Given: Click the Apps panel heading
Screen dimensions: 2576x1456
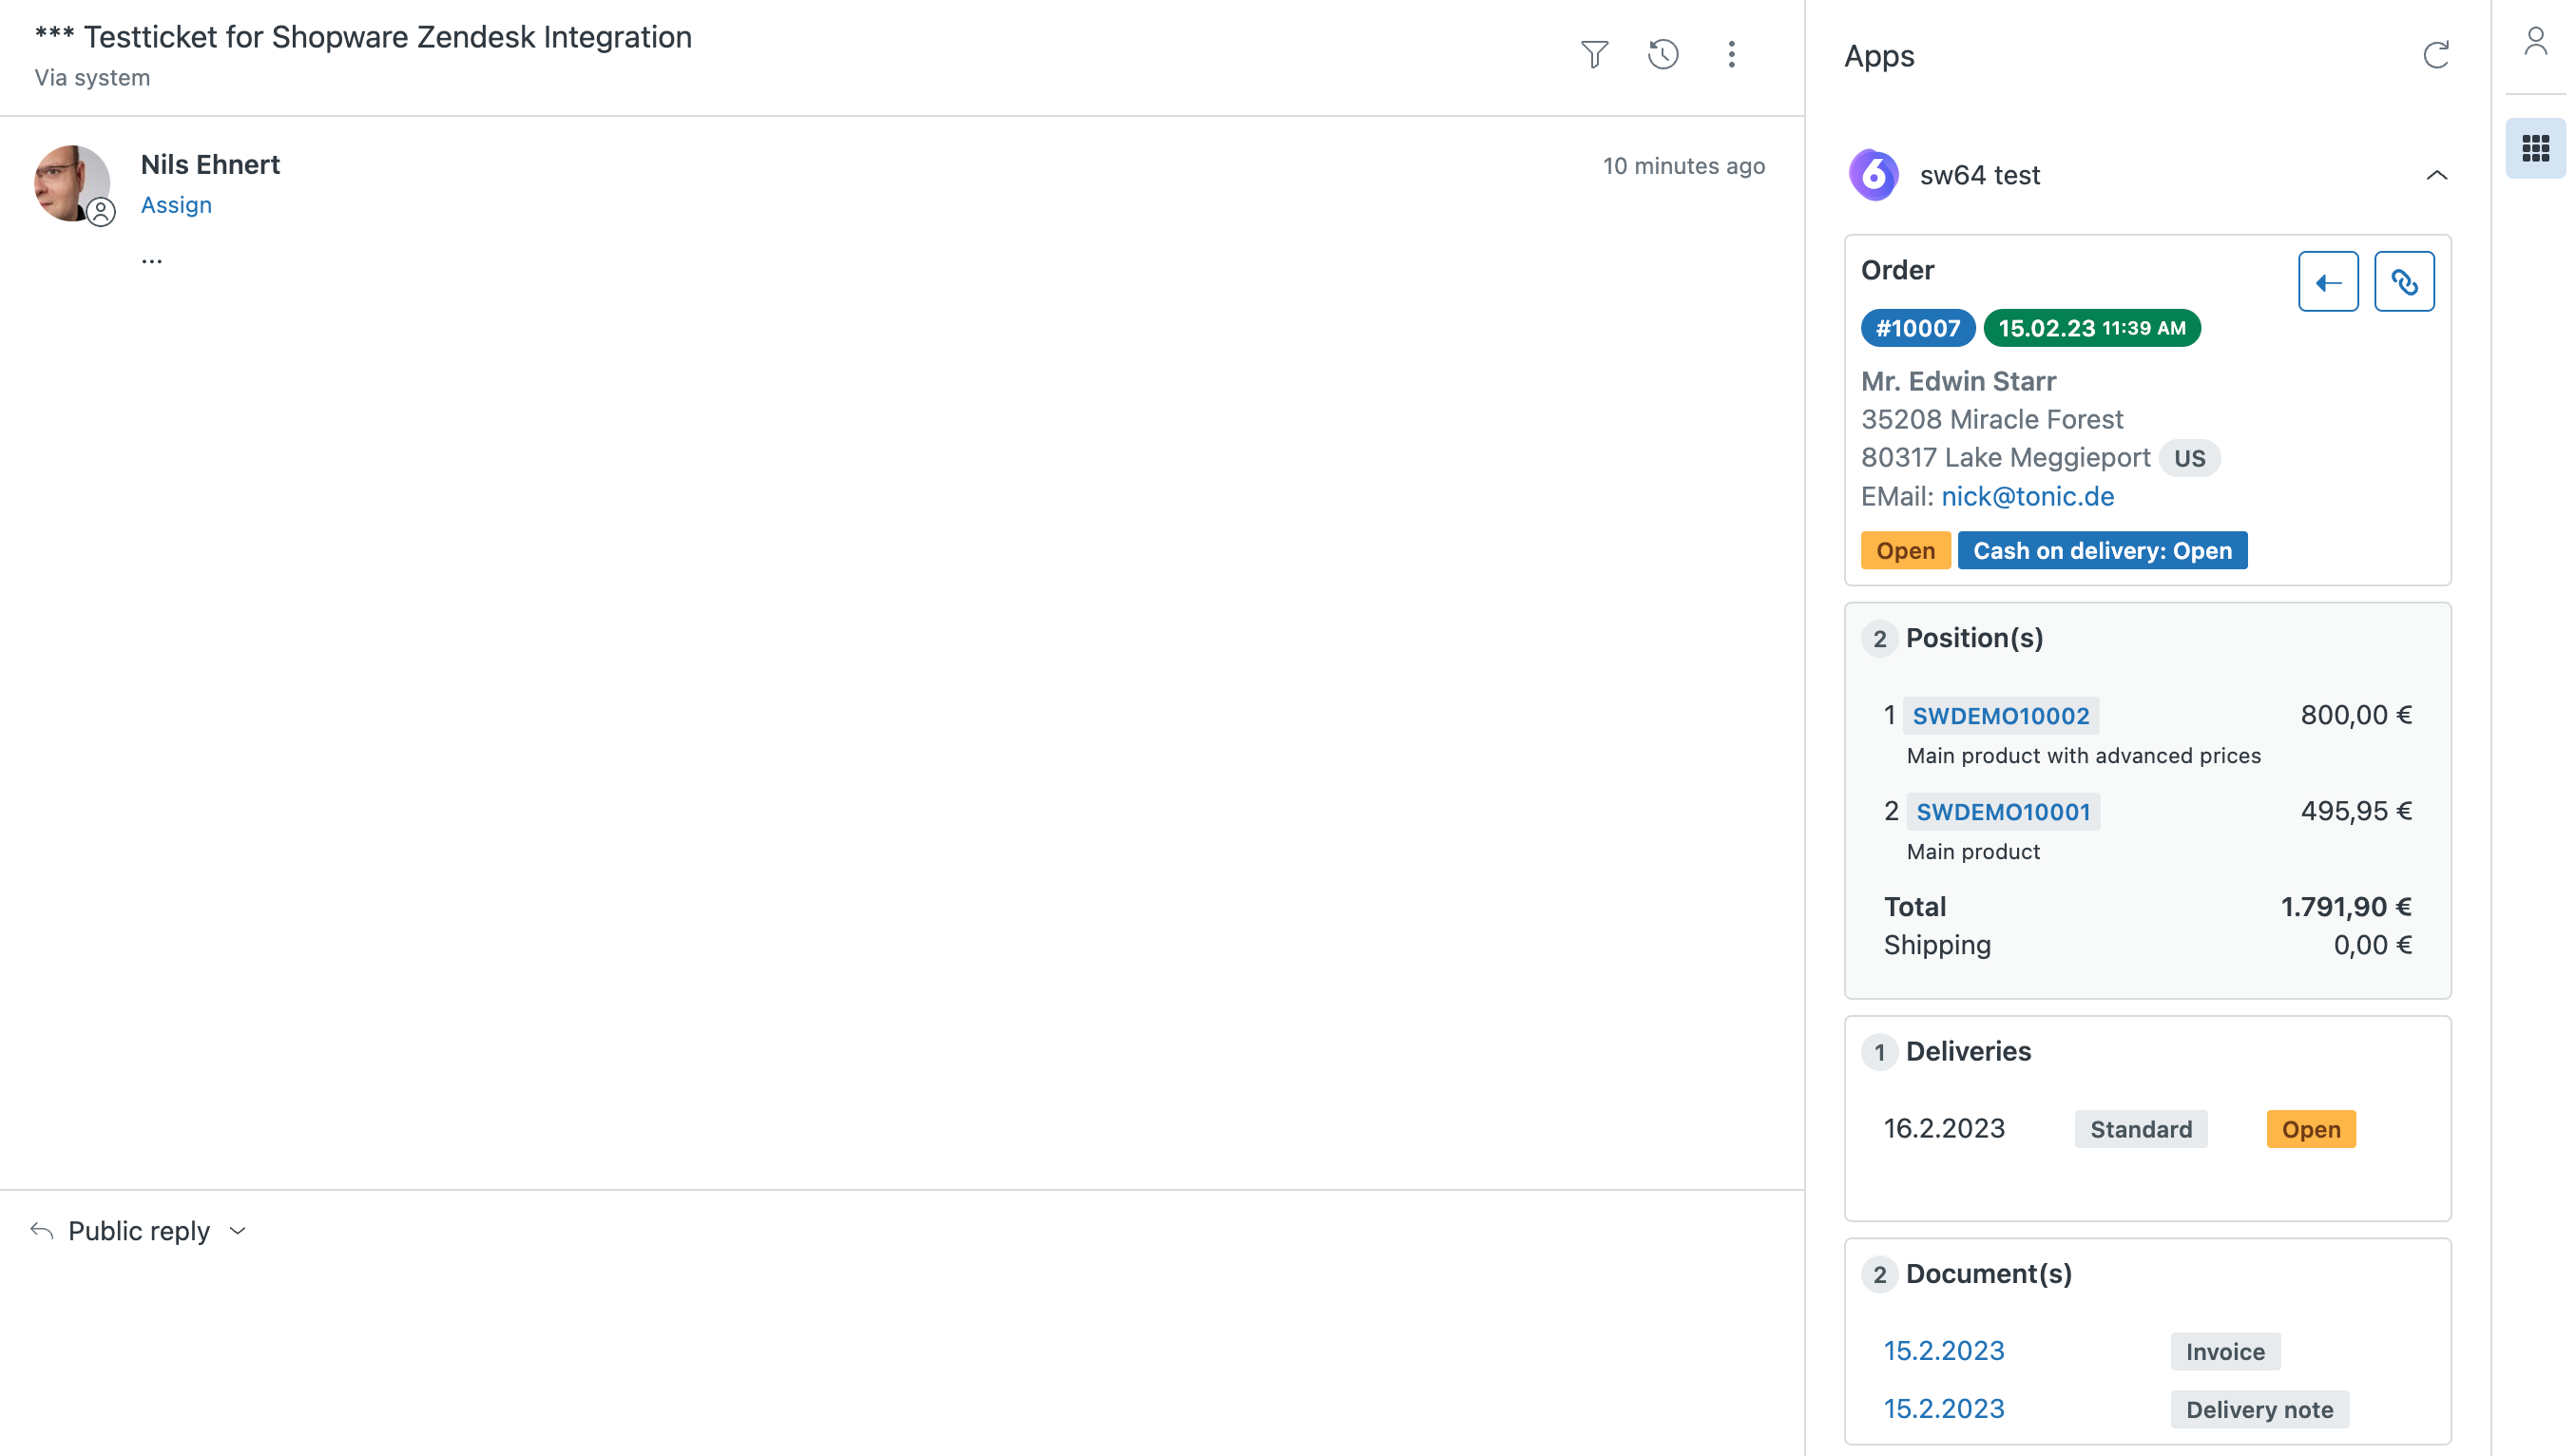Looking at the screenshot, I should [x=1879, y=56].
